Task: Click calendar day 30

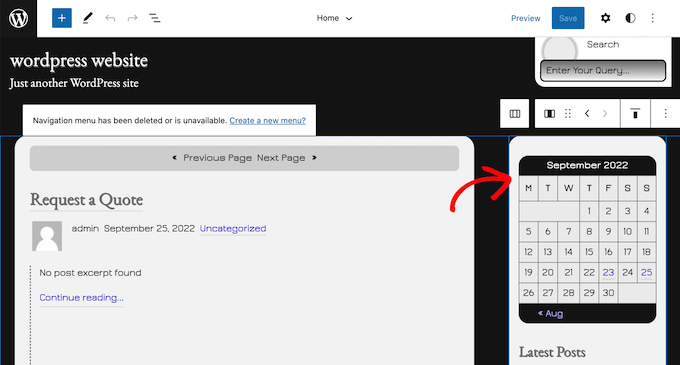Action: (608, 293)
